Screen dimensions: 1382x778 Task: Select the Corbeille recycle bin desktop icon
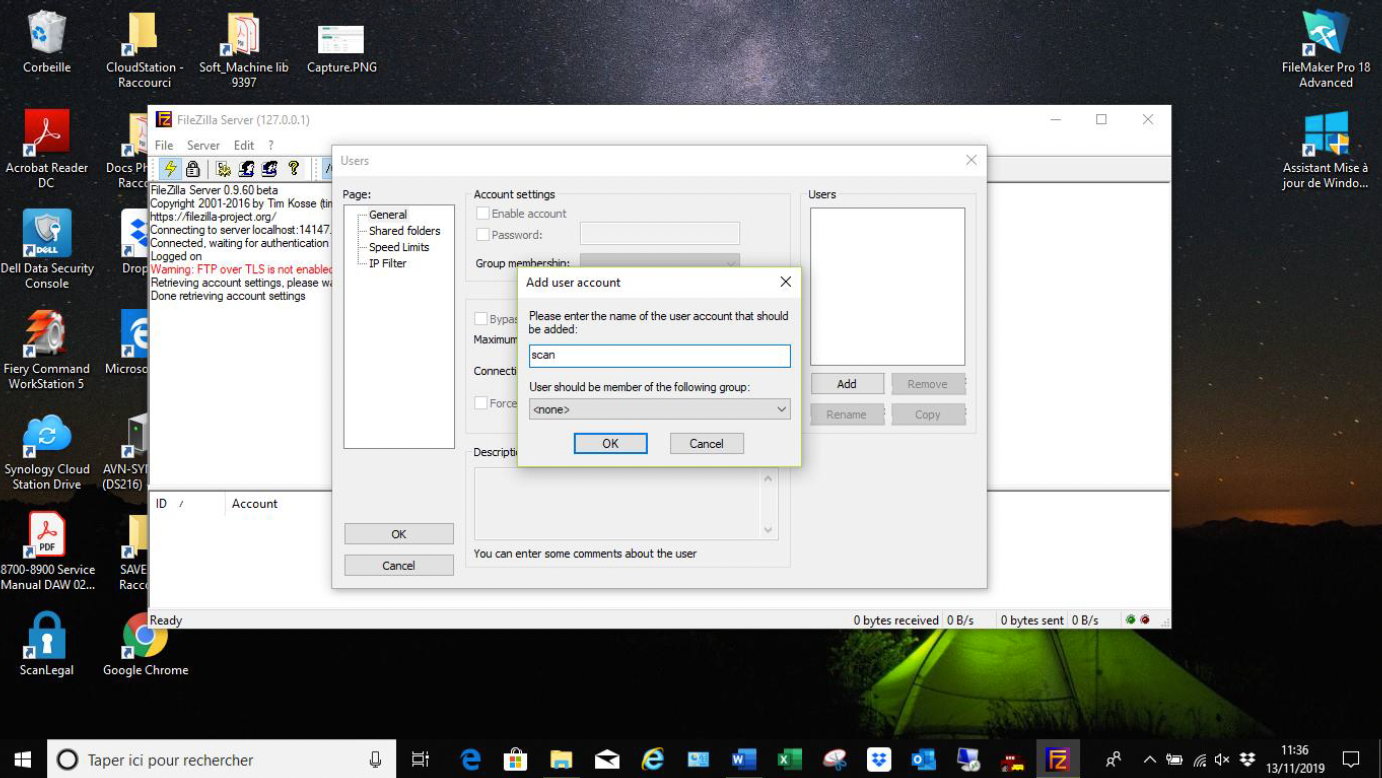47,42
